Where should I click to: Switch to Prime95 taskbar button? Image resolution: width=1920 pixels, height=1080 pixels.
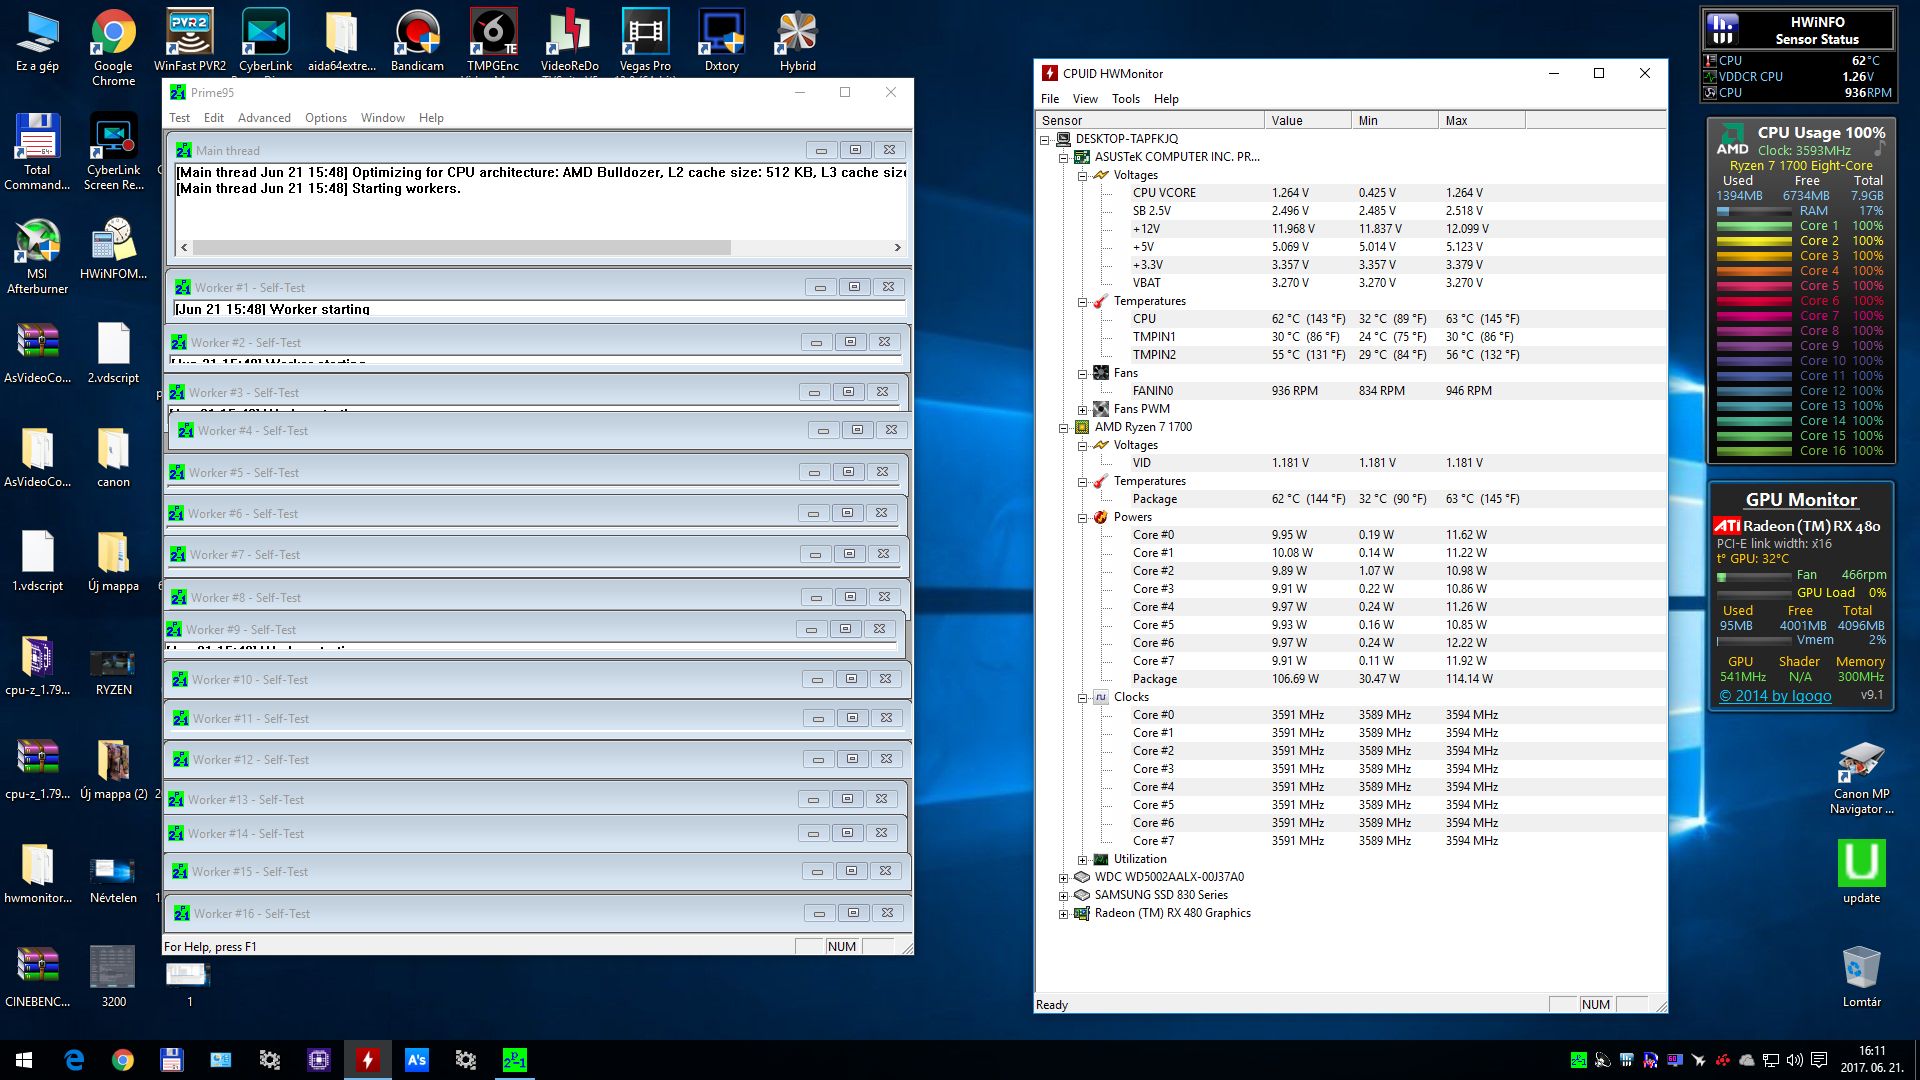[x=514, y=1060]
